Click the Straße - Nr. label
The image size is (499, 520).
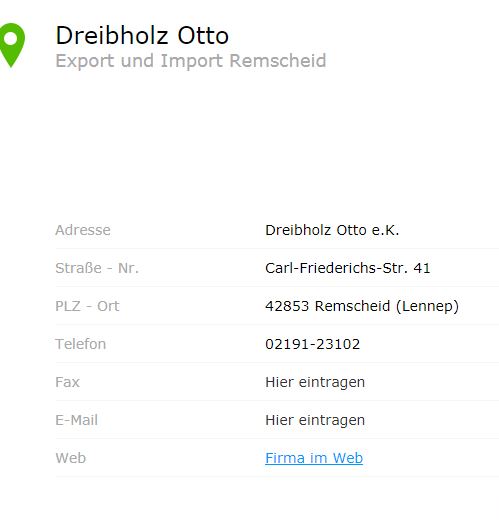(97, 268)
